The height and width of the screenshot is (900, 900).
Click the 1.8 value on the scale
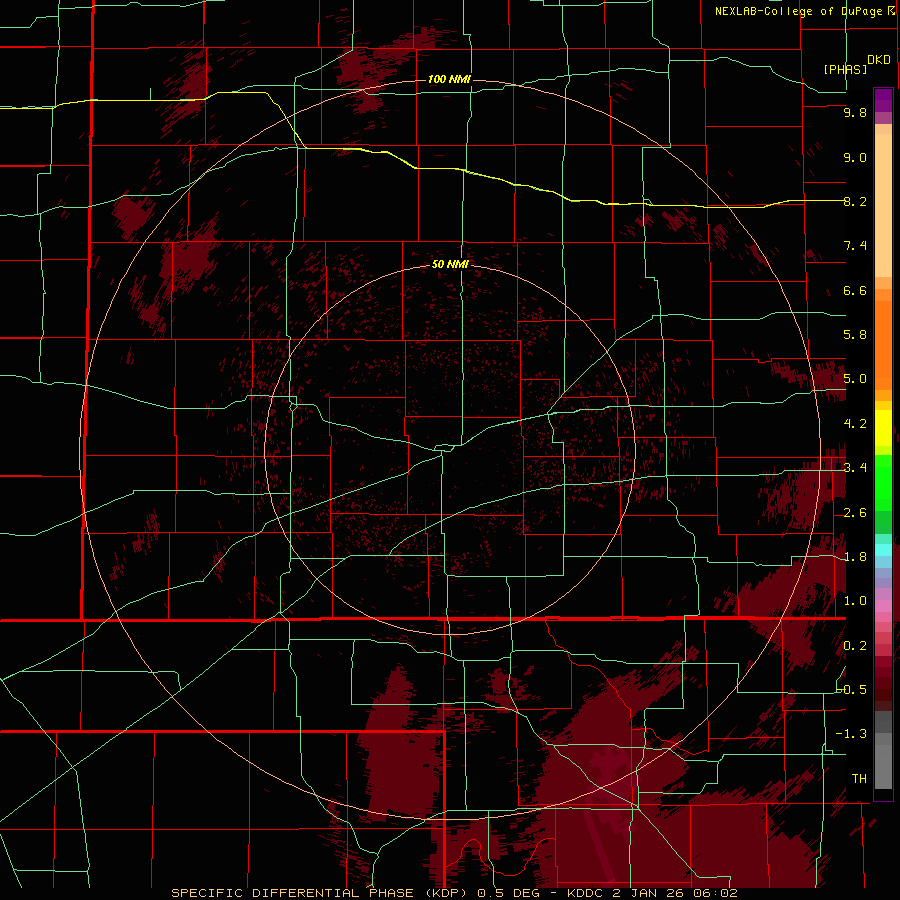pyautogui.click(x=855, y=557)
